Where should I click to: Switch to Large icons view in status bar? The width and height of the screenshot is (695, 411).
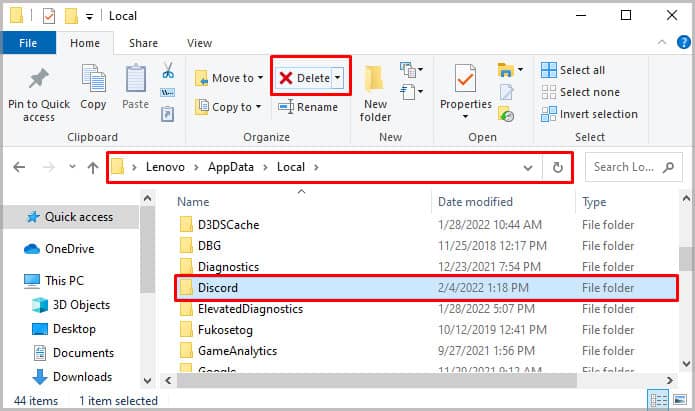click(x=679, y=400)
